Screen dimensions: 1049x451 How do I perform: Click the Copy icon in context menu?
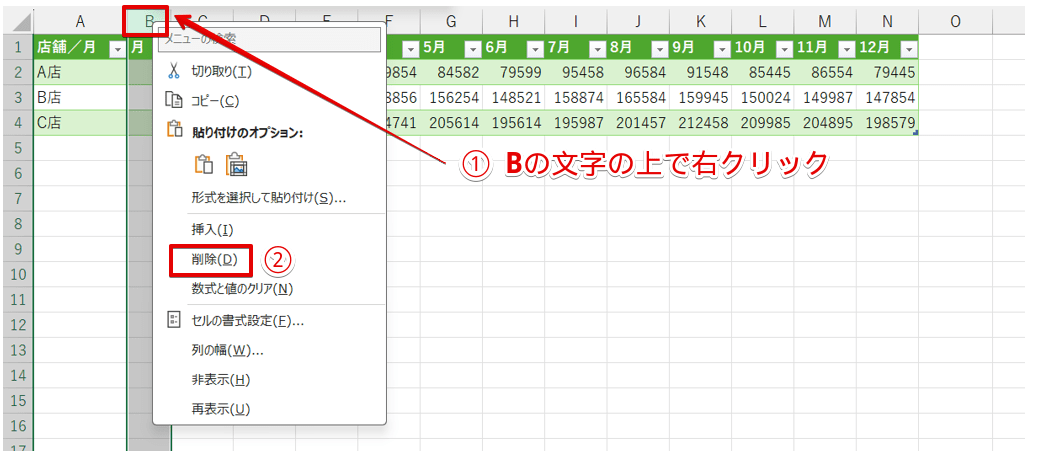[173, 101]
